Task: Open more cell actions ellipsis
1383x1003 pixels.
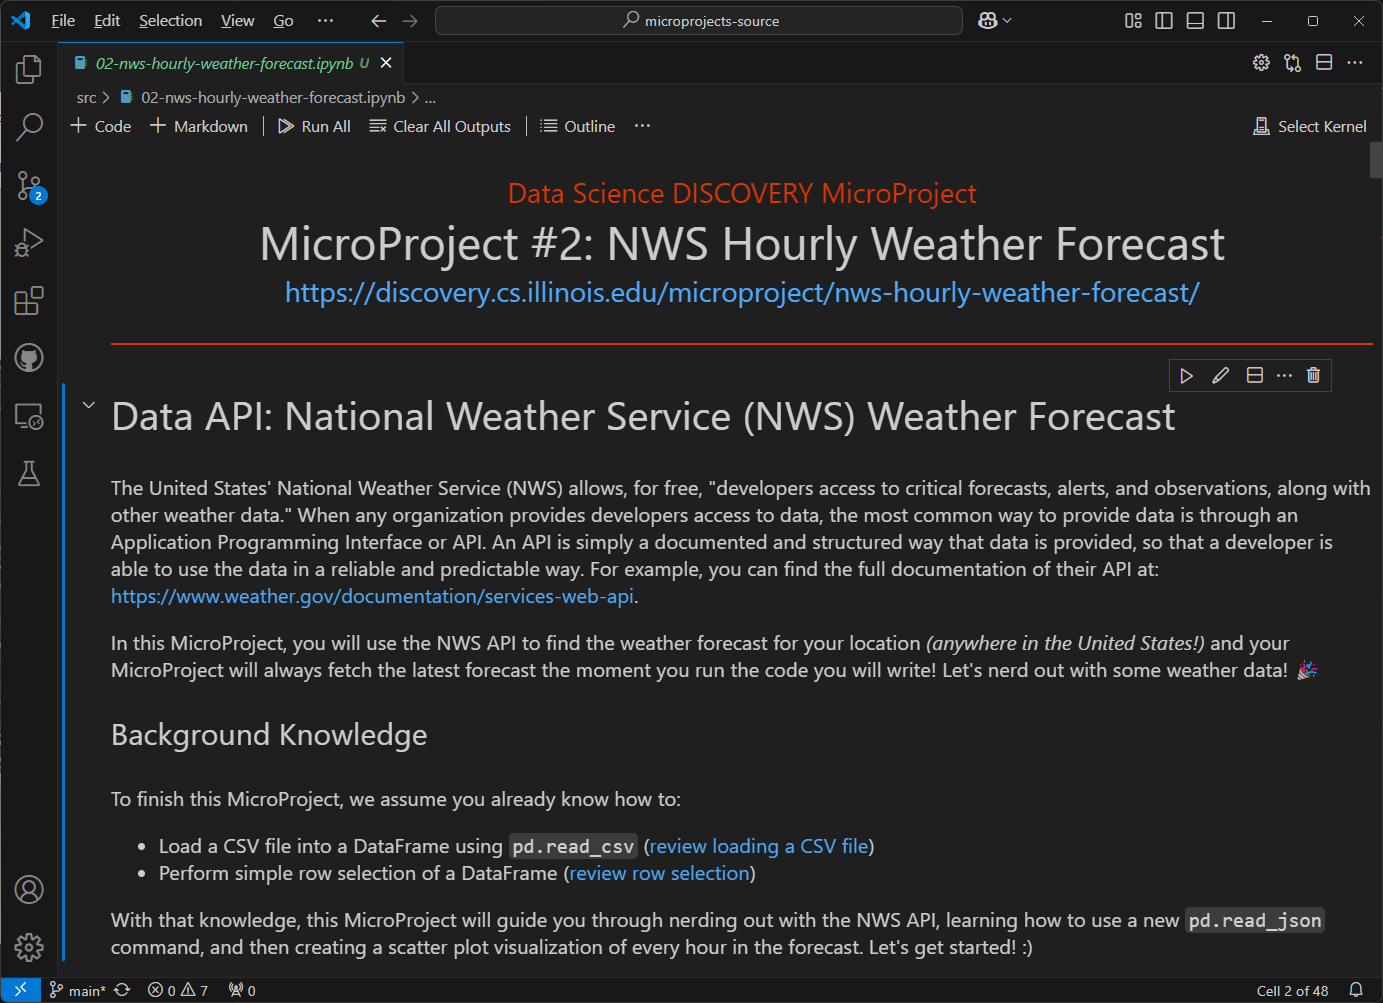Action: click(x=1285, y=376)
